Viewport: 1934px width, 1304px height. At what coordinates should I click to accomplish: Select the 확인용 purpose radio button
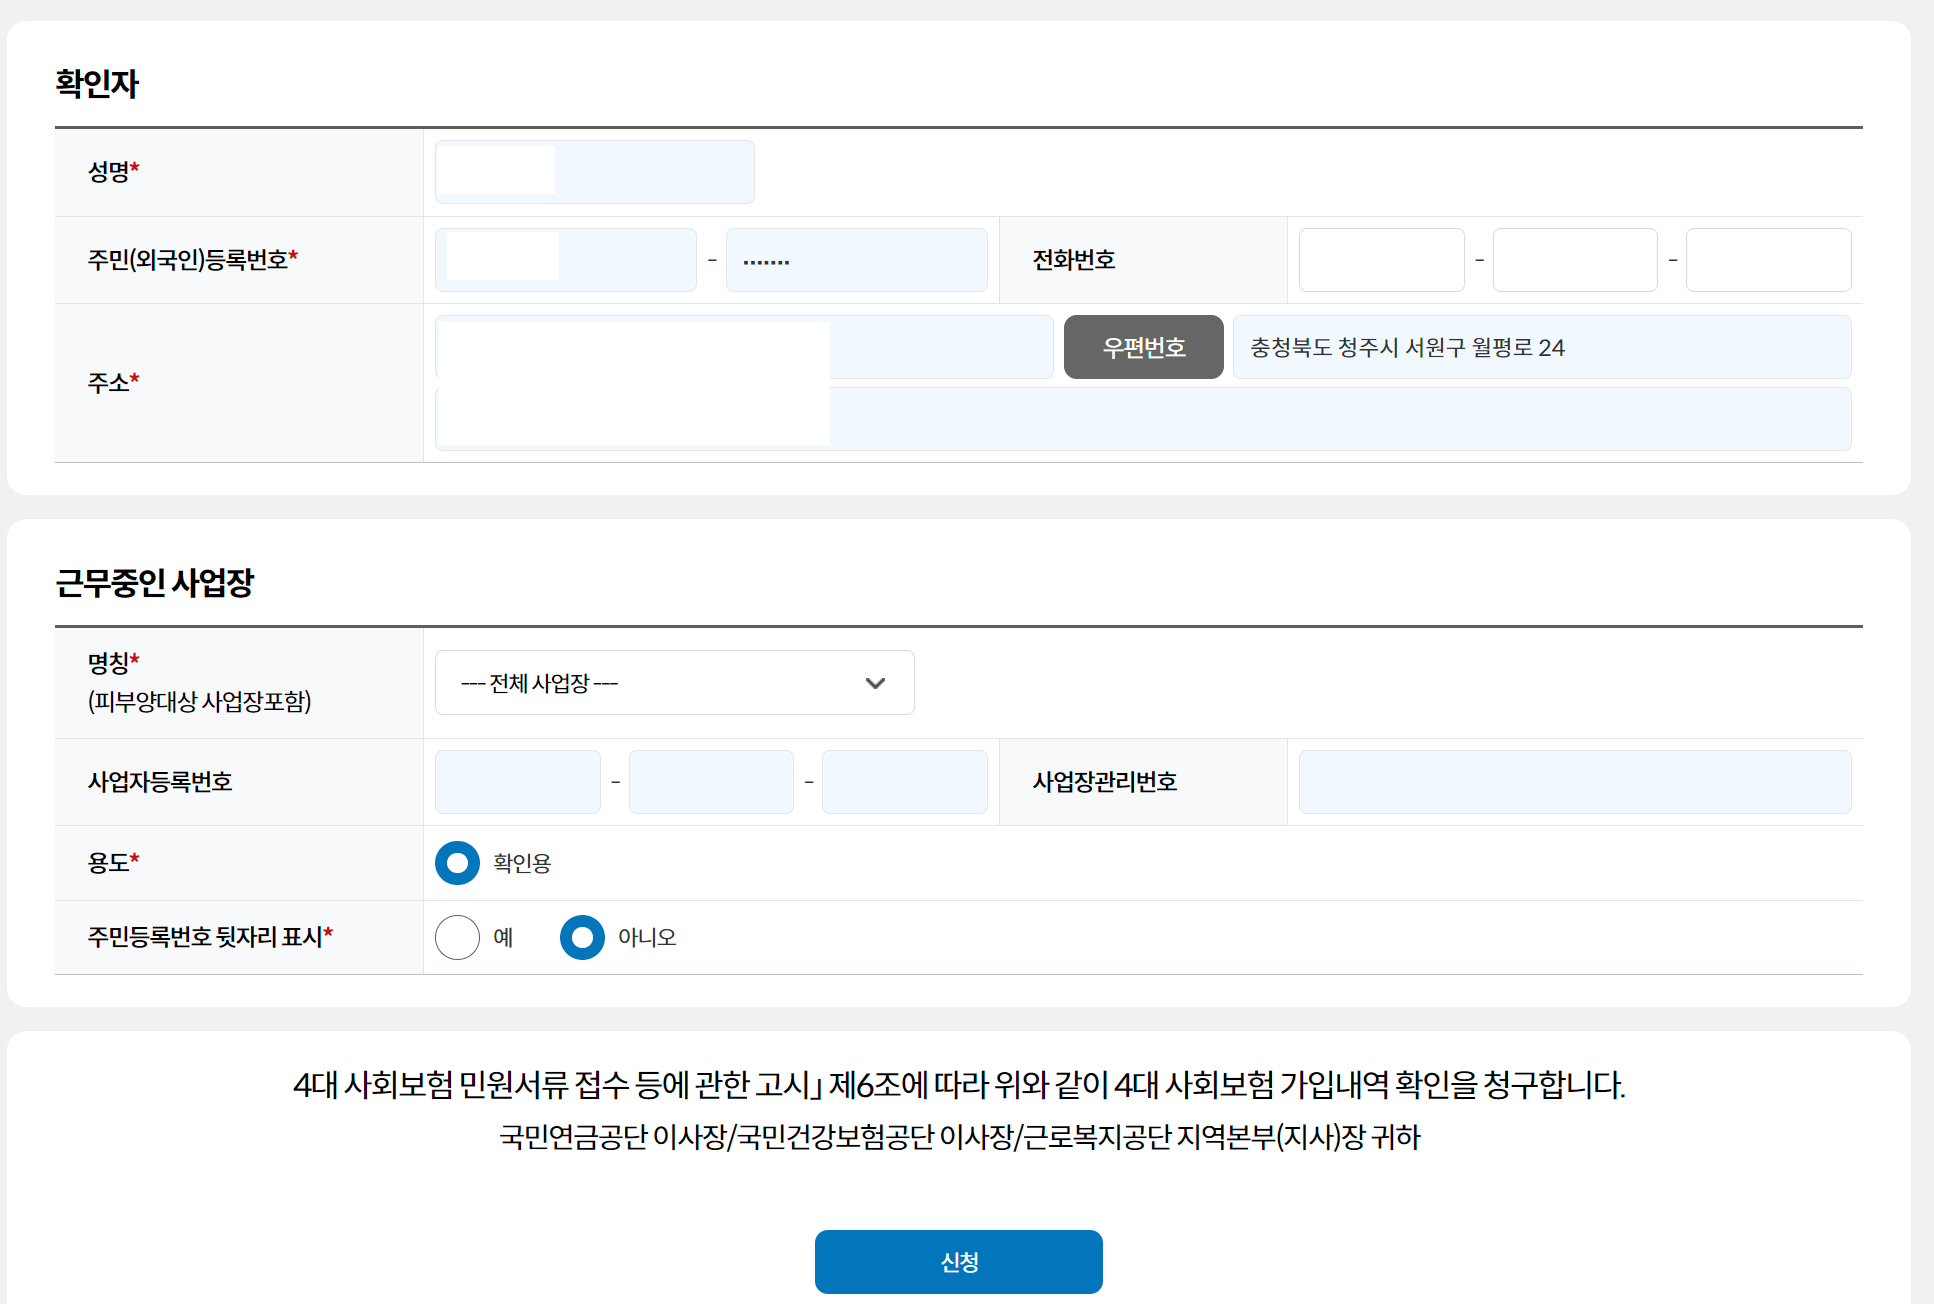point(457,863)
